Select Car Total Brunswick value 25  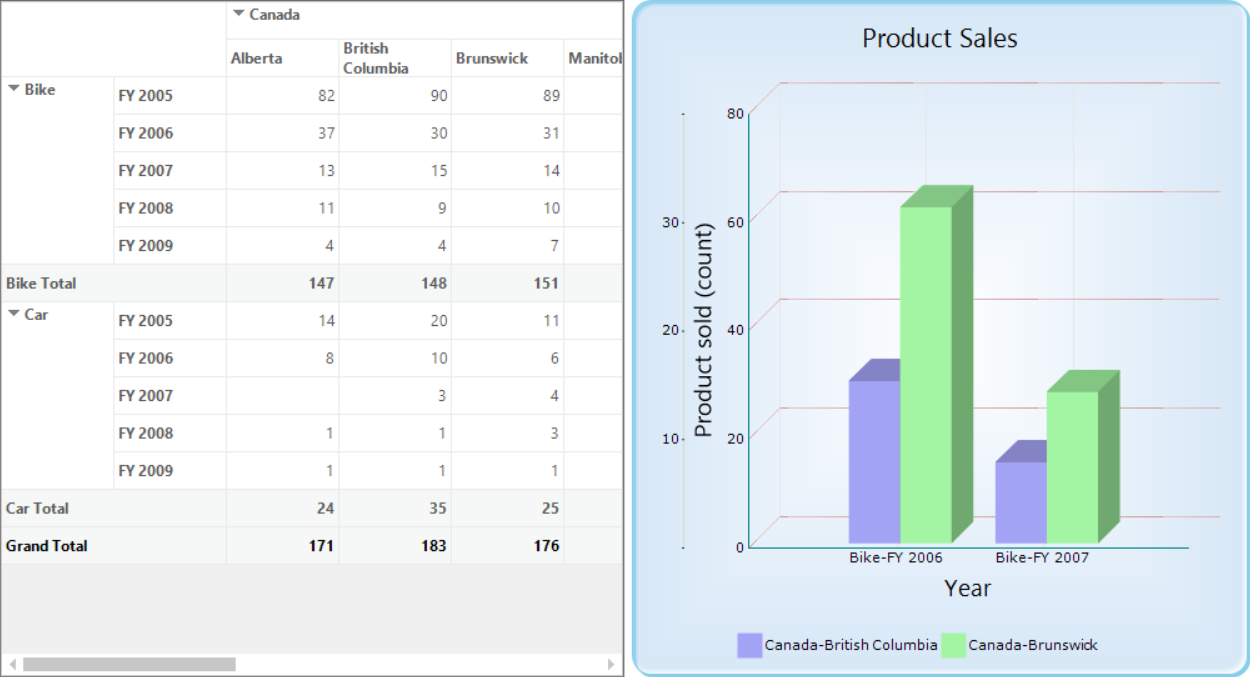[x=507, y=508]
